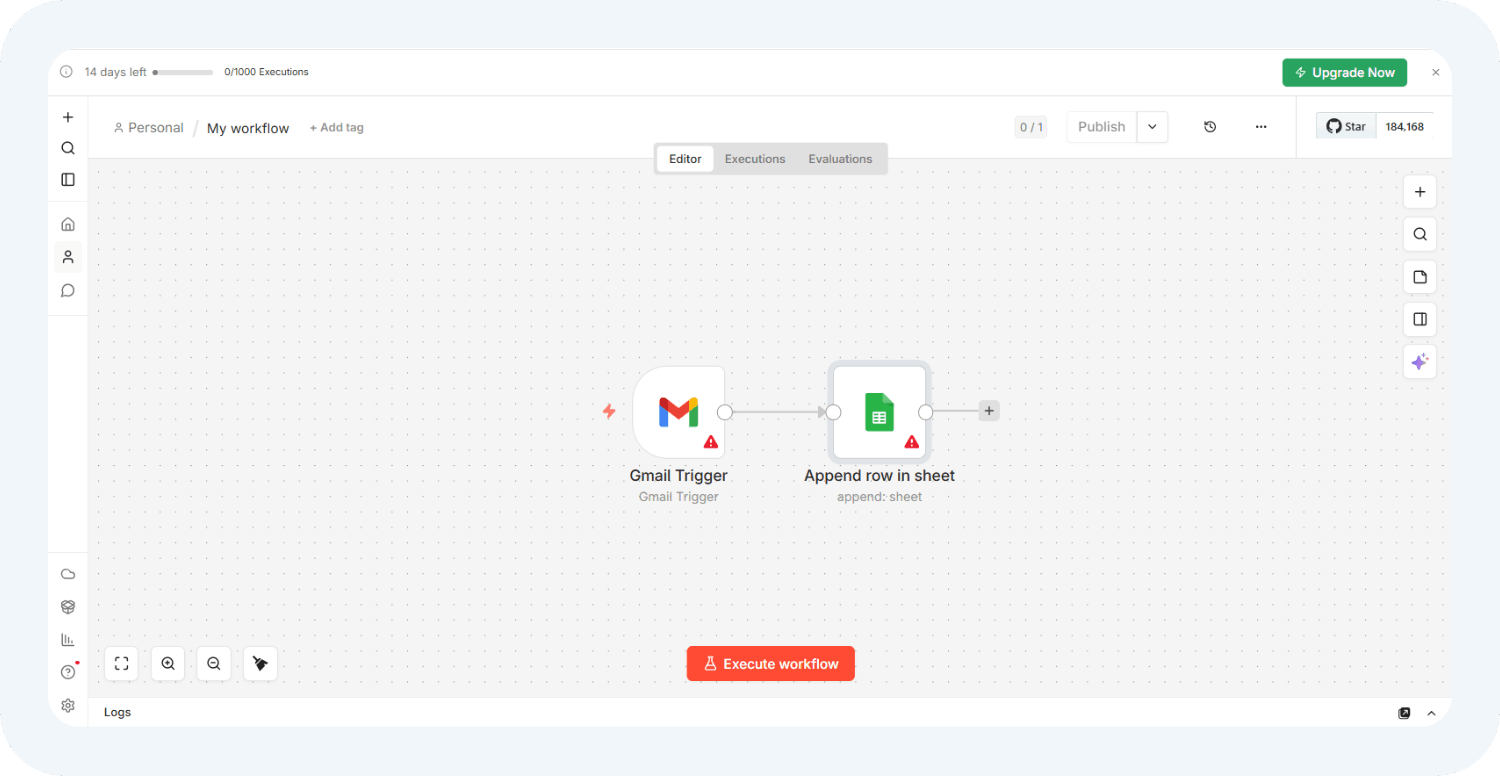Image resolution: width=1500 pixels, height=776 pixels.
Task: Fit workflow to view
Action: pyautogui.click(x=121, y=663)
